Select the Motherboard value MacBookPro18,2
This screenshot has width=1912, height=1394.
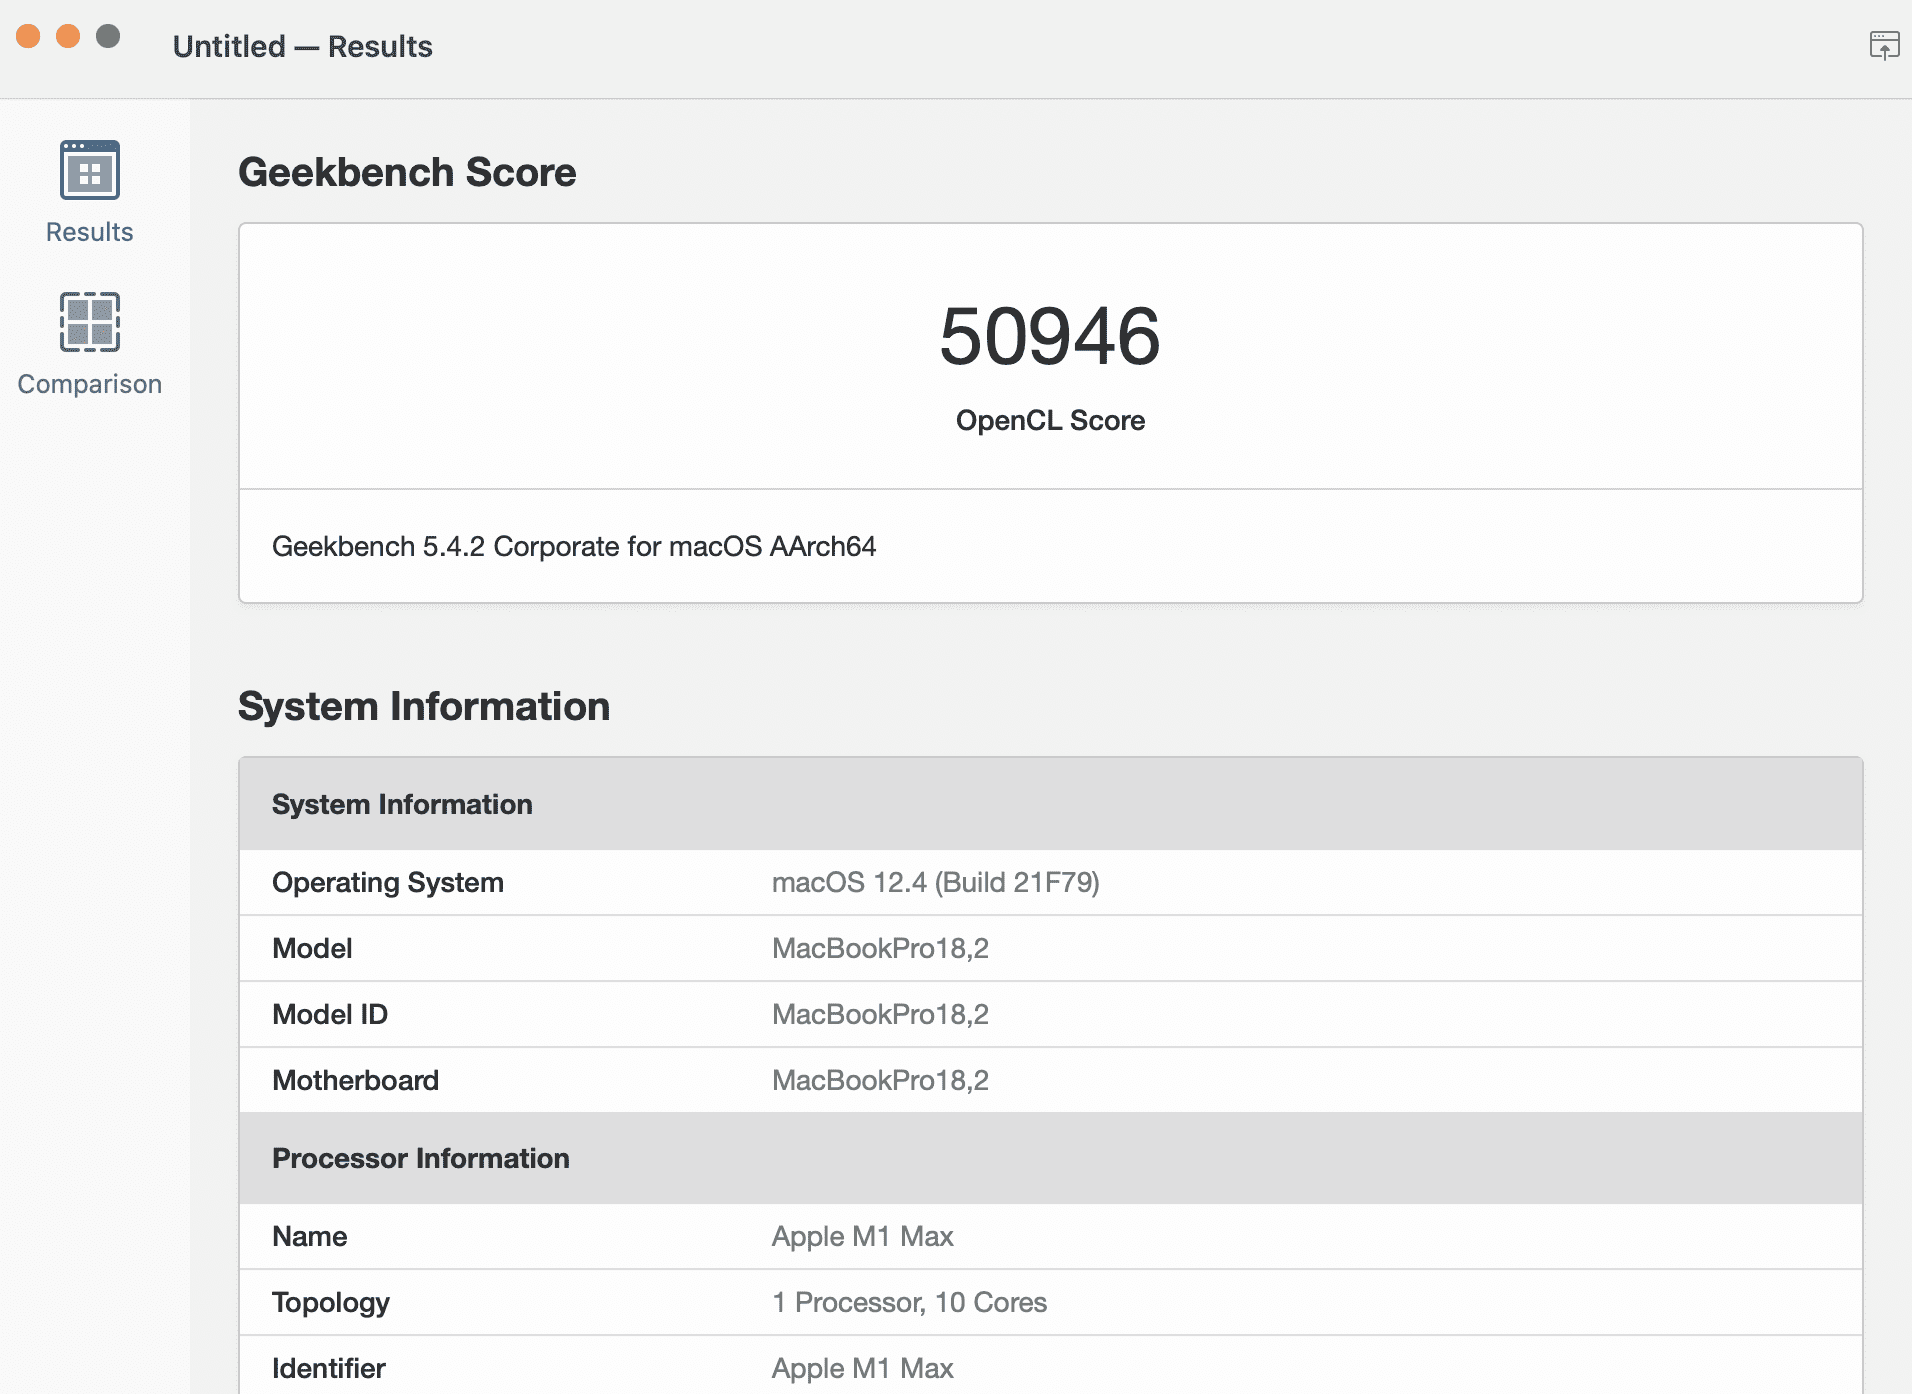tap(880, 1080)
